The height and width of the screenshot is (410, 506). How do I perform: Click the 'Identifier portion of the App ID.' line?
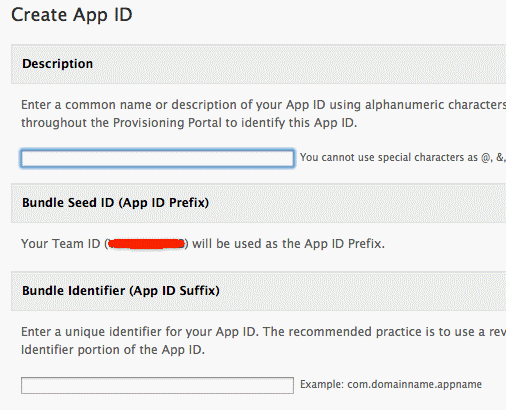[113, 350]
